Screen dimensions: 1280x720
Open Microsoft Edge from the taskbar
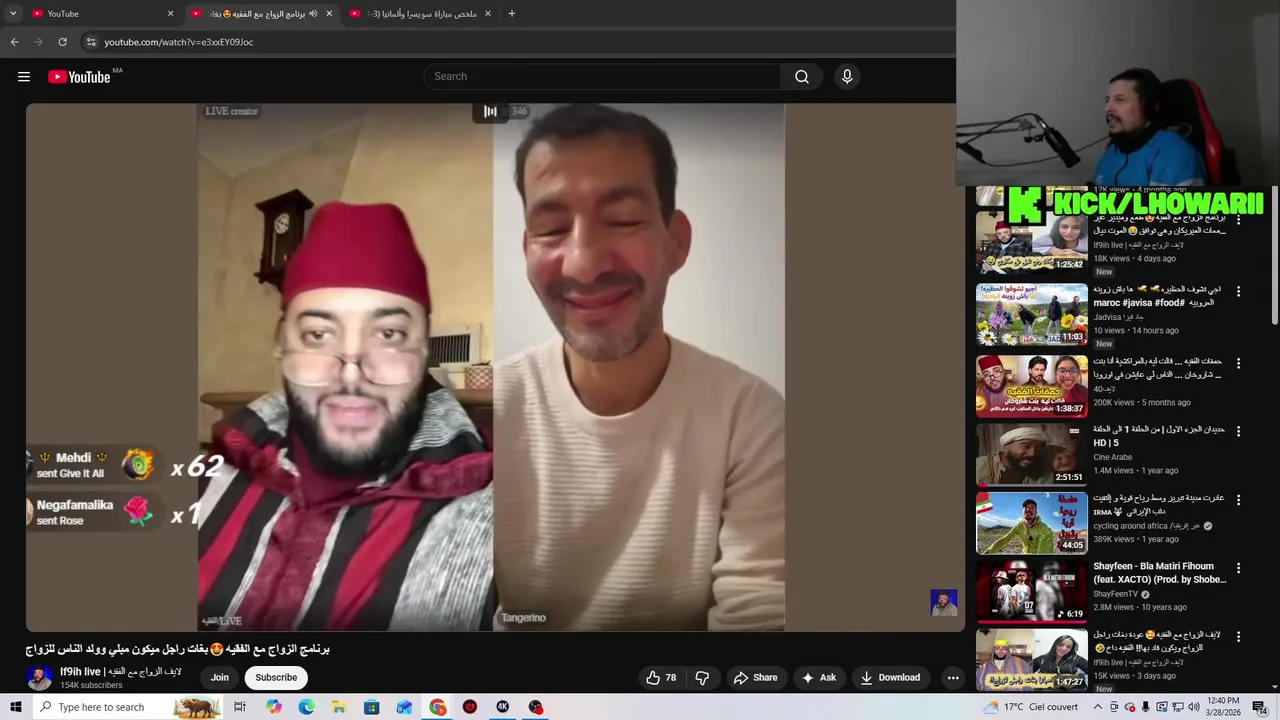306,707
